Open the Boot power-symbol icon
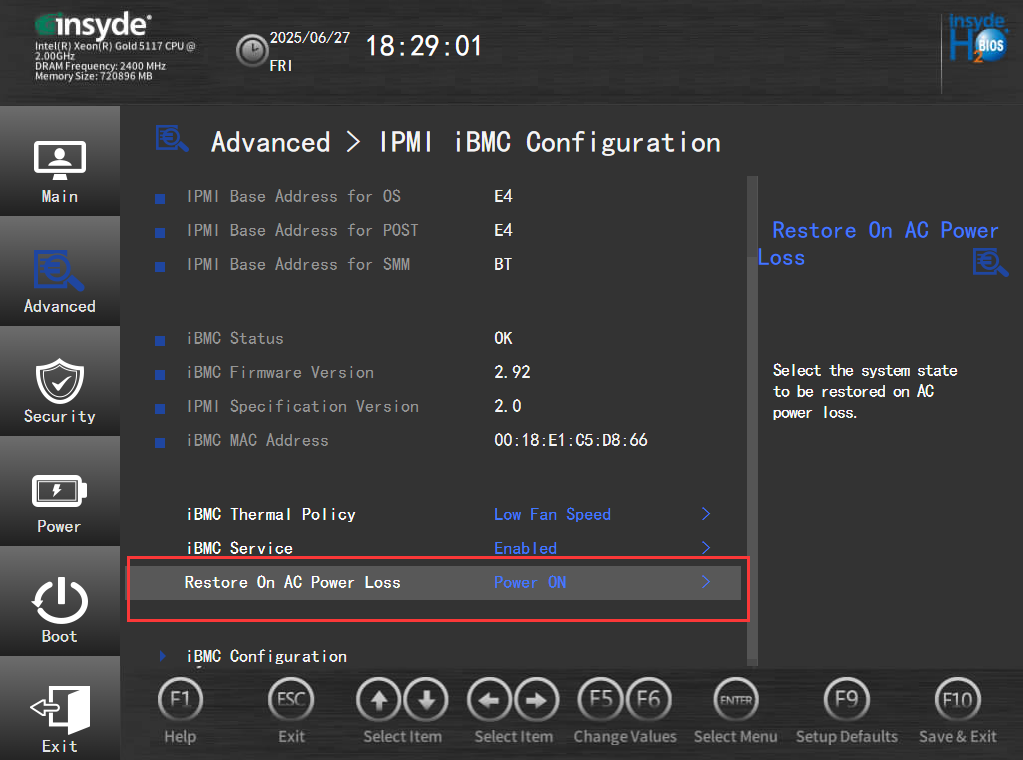The width and height of the screenshot is (1023, 760). point(60,601)
